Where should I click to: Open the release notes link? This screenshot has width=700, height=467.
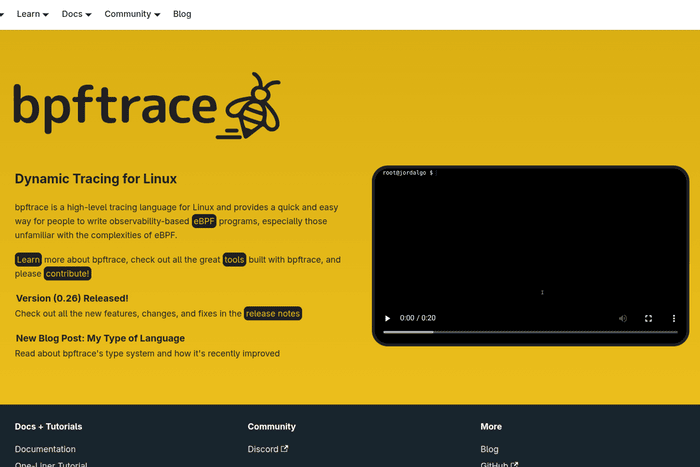coord(273,313)
